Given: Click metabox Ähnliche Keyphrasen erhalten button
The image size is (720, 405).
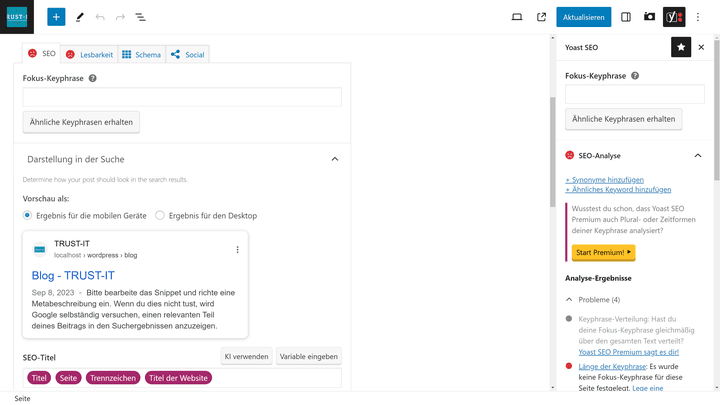Looking at the screenshot, I should point(81,122).
